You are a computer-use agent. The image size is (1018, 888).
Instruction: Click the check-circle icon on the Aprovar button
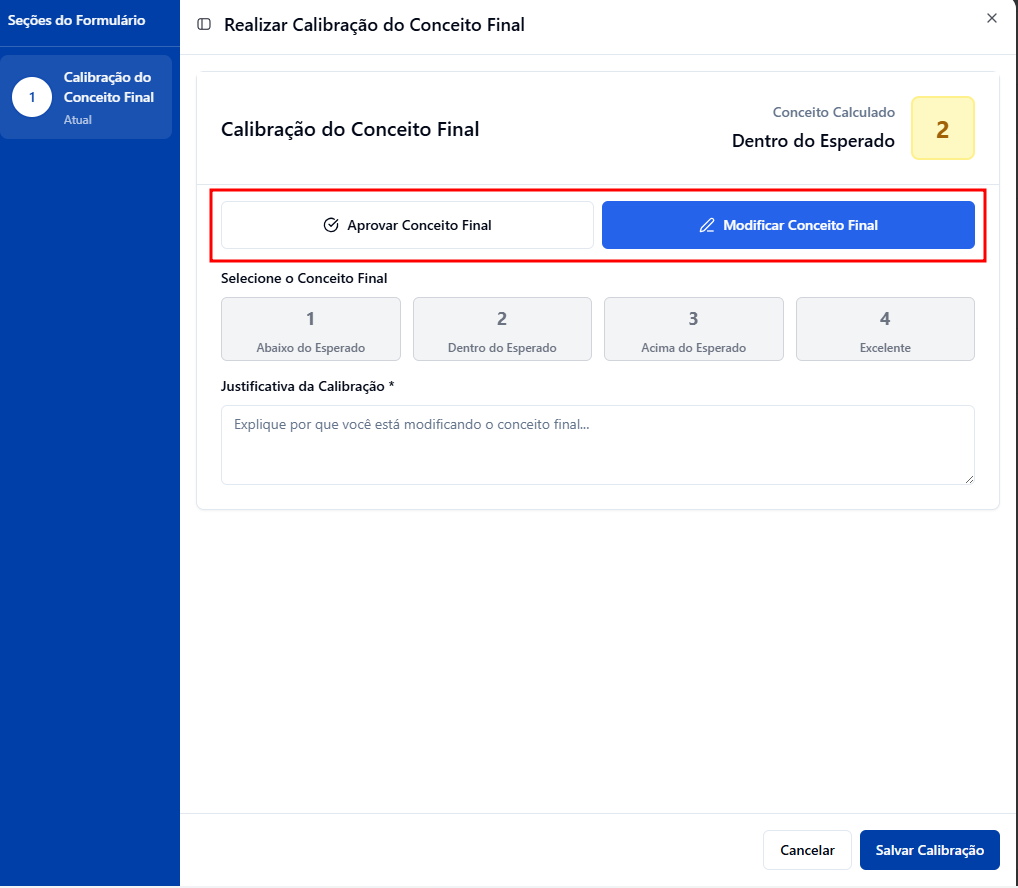(x=332, y=225)
